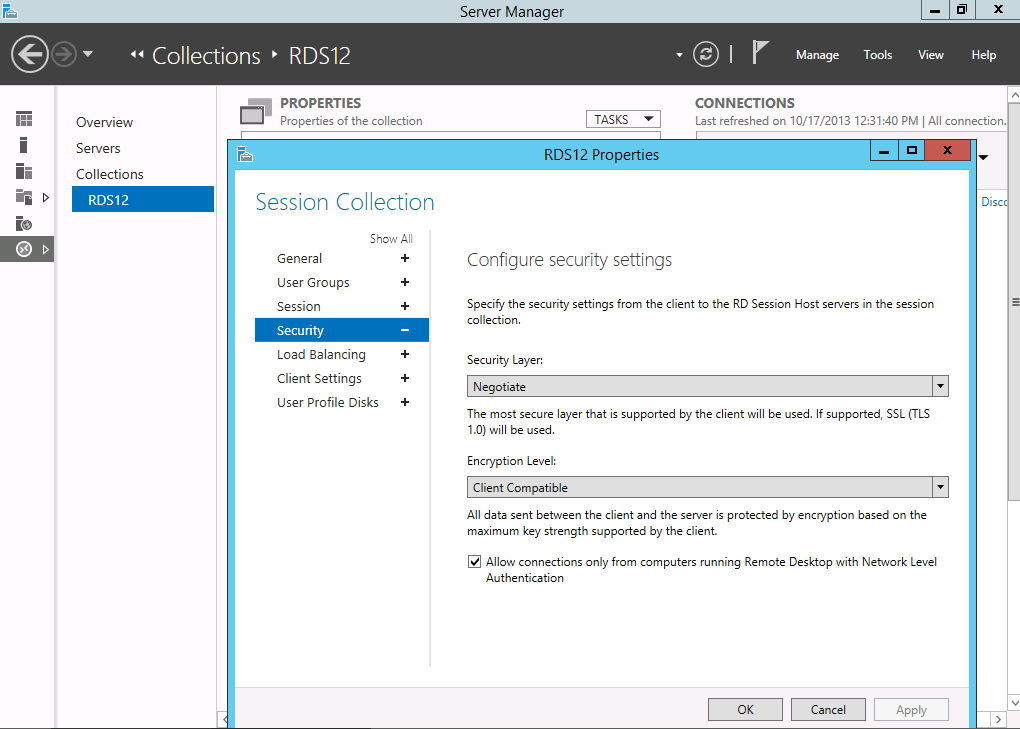Open the TASKS dropdown in Properties panel
The height and width of the screenshot is (729, 1020).
[x=623, y=119]
